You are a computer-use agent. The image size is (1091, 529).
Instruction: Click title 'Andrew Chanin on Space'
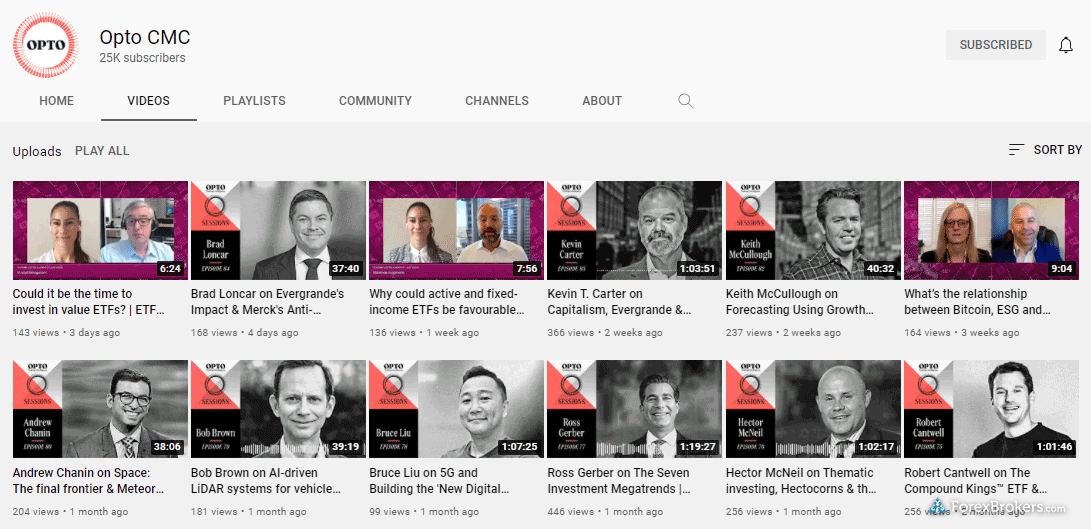[x=88, y=481]
